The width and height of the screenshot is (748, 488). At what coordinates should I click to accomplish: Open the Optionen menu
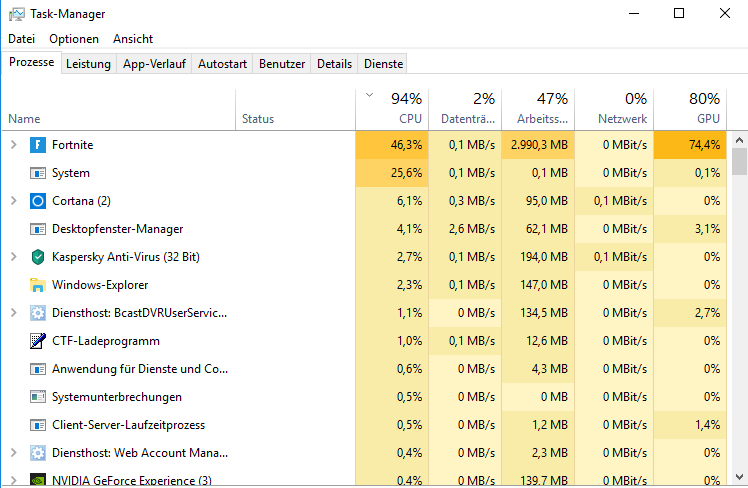[74, 39]
